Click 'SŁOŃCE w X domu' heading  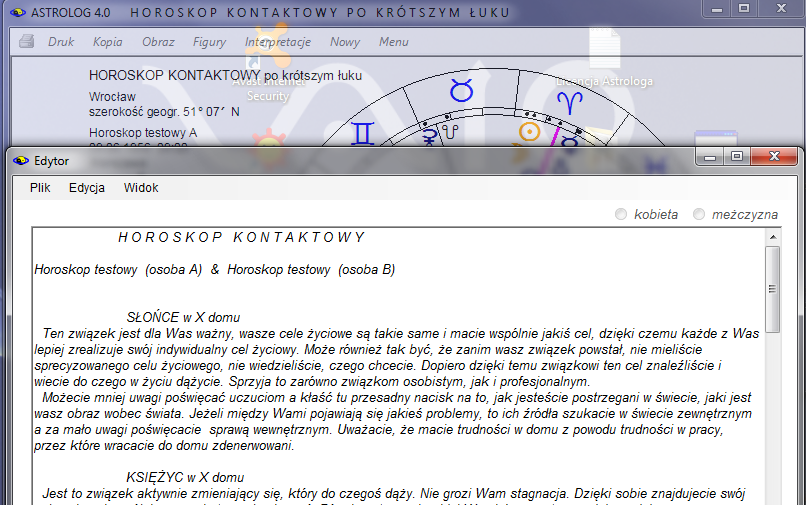(184, 317)
